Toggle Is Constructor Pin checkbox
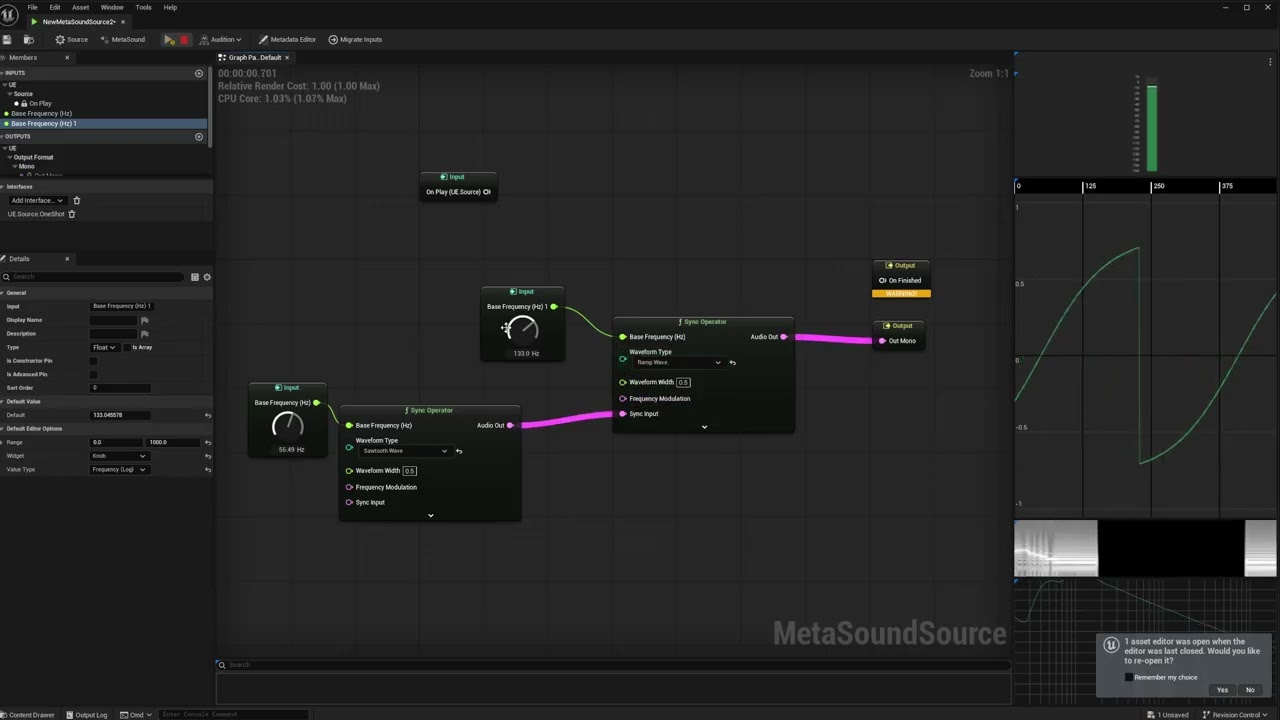 point(94,361)
